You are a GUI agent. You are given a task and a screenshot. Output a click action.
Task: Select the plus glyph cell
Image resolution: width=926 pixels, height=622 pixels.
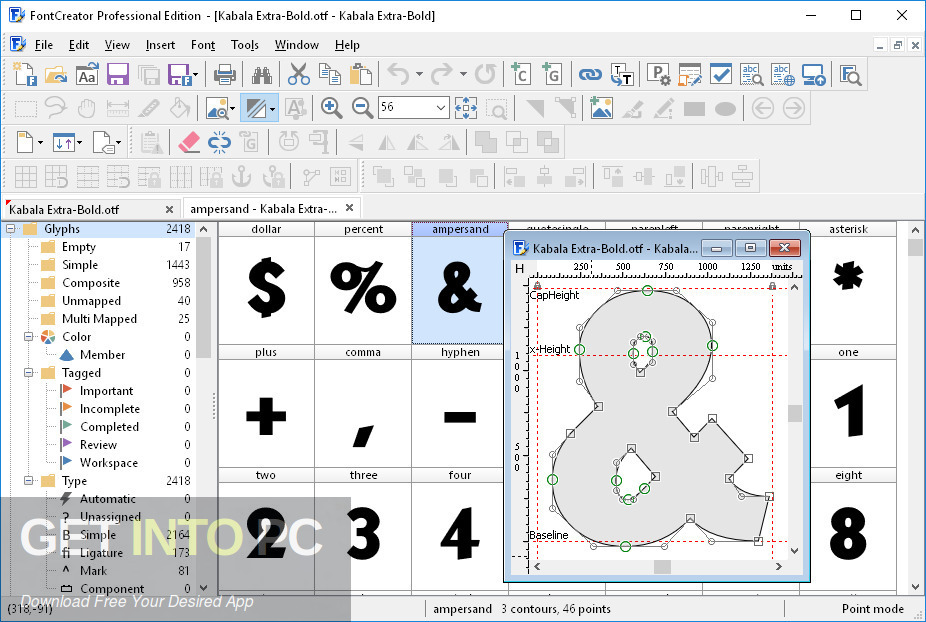tap(266, 406)
